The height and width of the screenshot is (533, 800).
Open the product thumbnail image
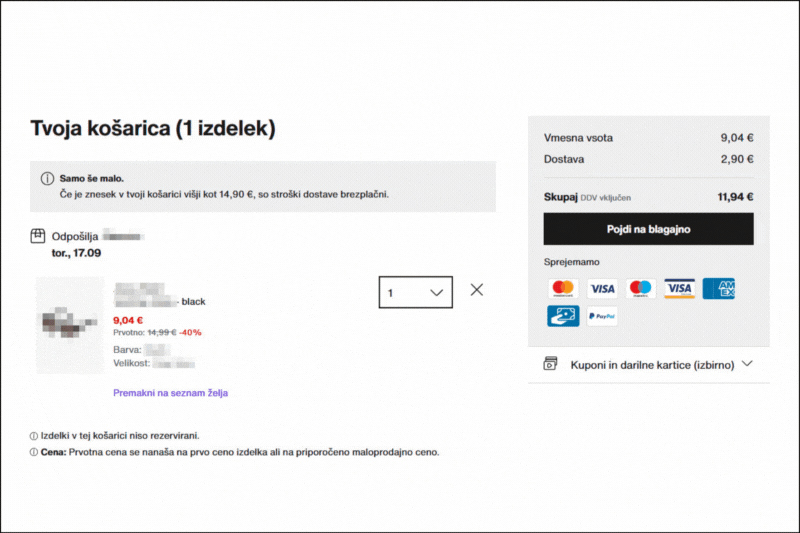point(70,325)
